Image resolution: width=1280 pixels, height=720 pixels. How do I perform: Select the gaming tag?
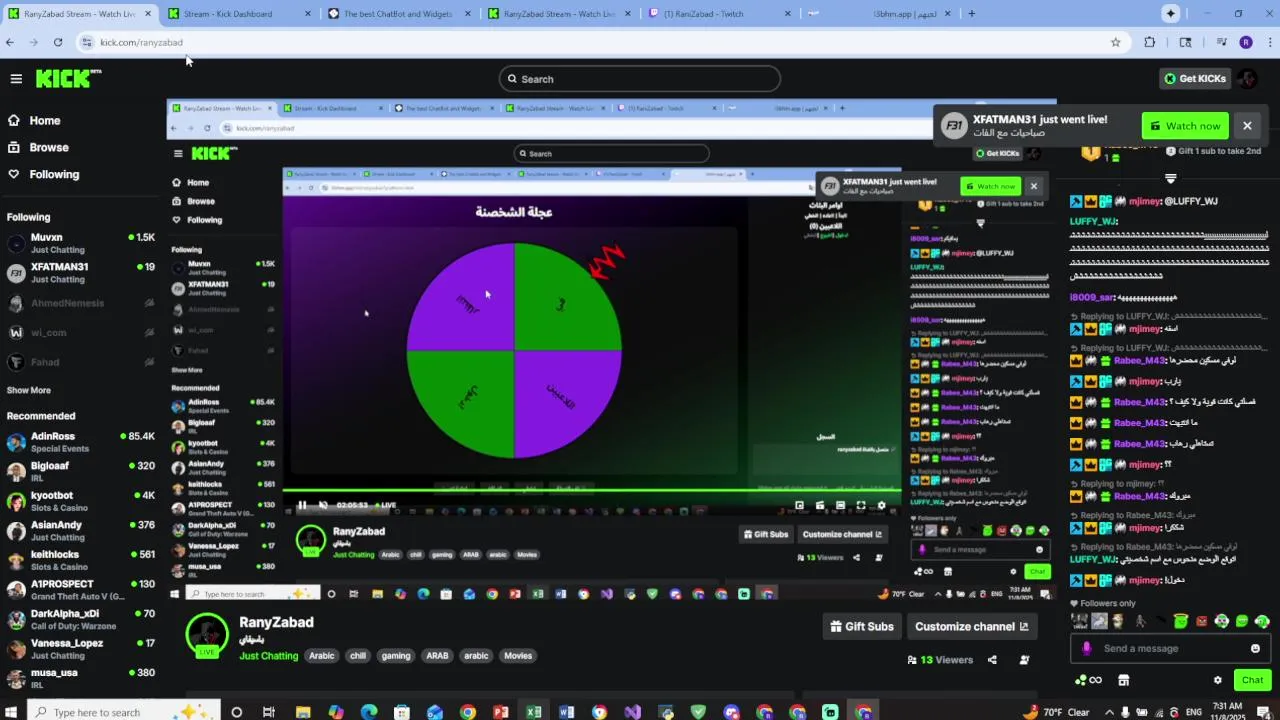tap(396, 656)
